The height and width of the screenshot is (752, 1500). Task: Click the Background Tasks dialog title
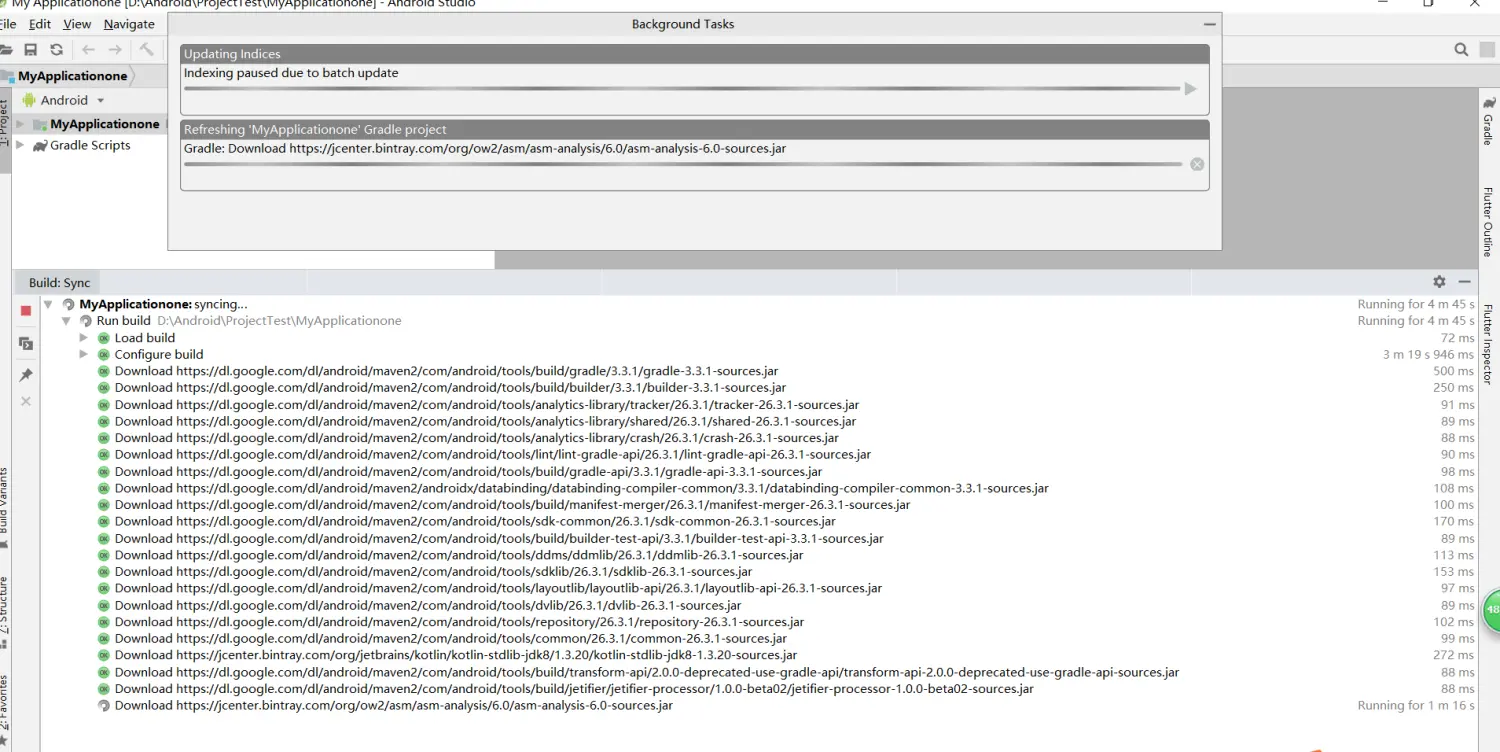tap(683, 24)
